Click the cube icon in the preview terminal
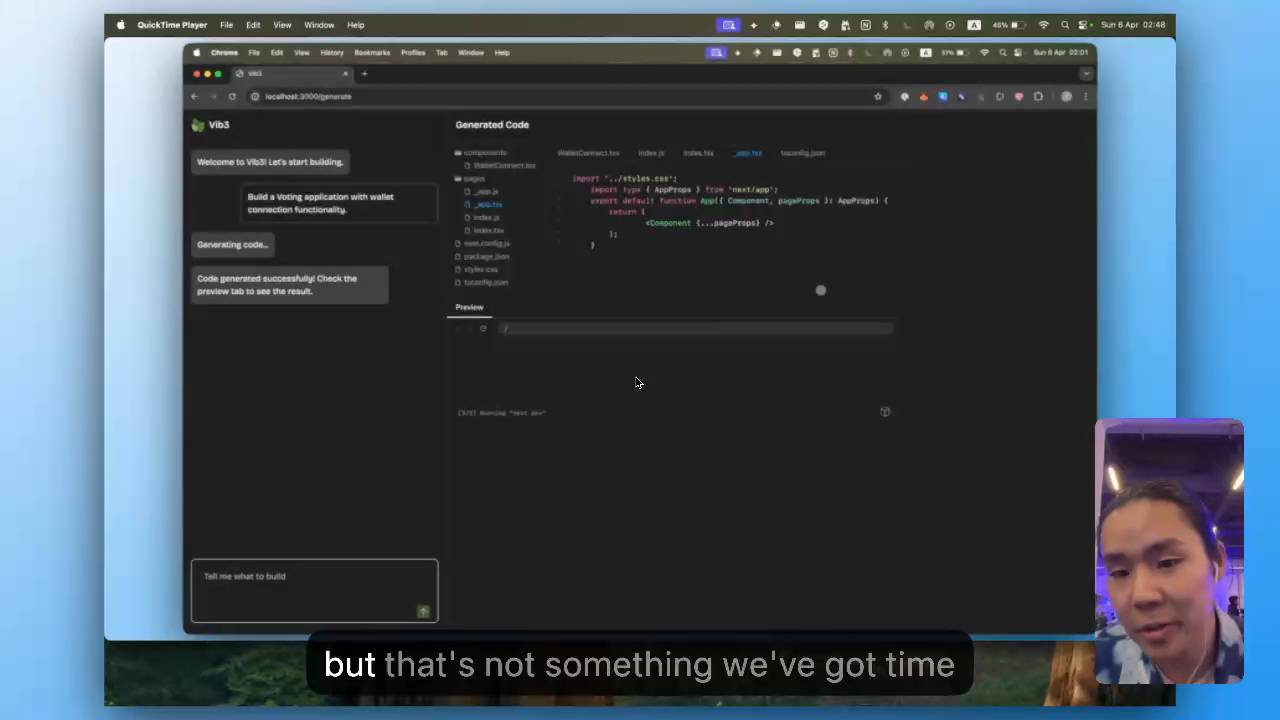 (x=885, y=412)
